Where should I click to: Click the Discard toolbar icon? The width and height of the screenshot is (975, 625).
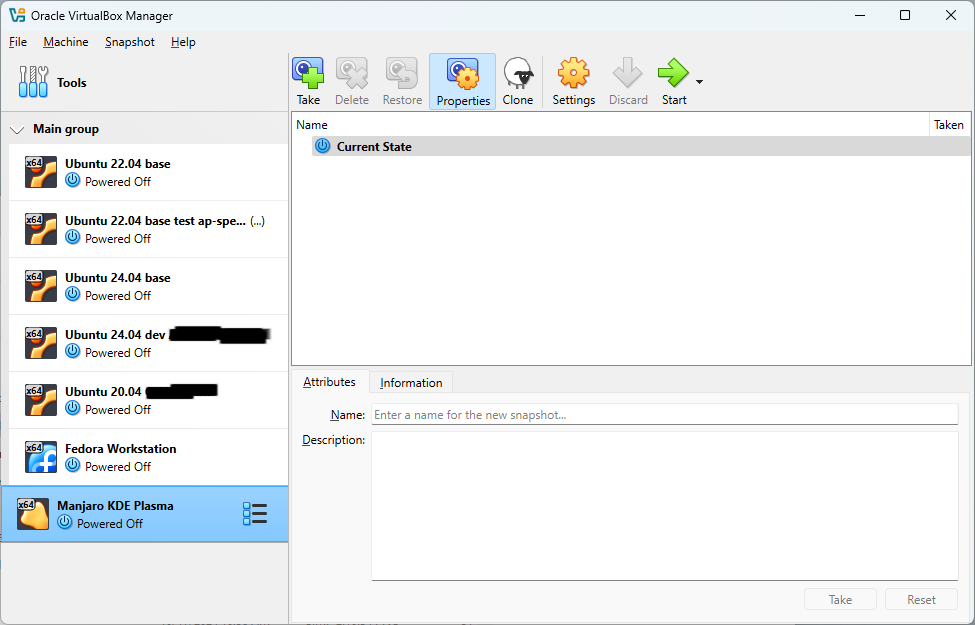(x=627, y=73)
